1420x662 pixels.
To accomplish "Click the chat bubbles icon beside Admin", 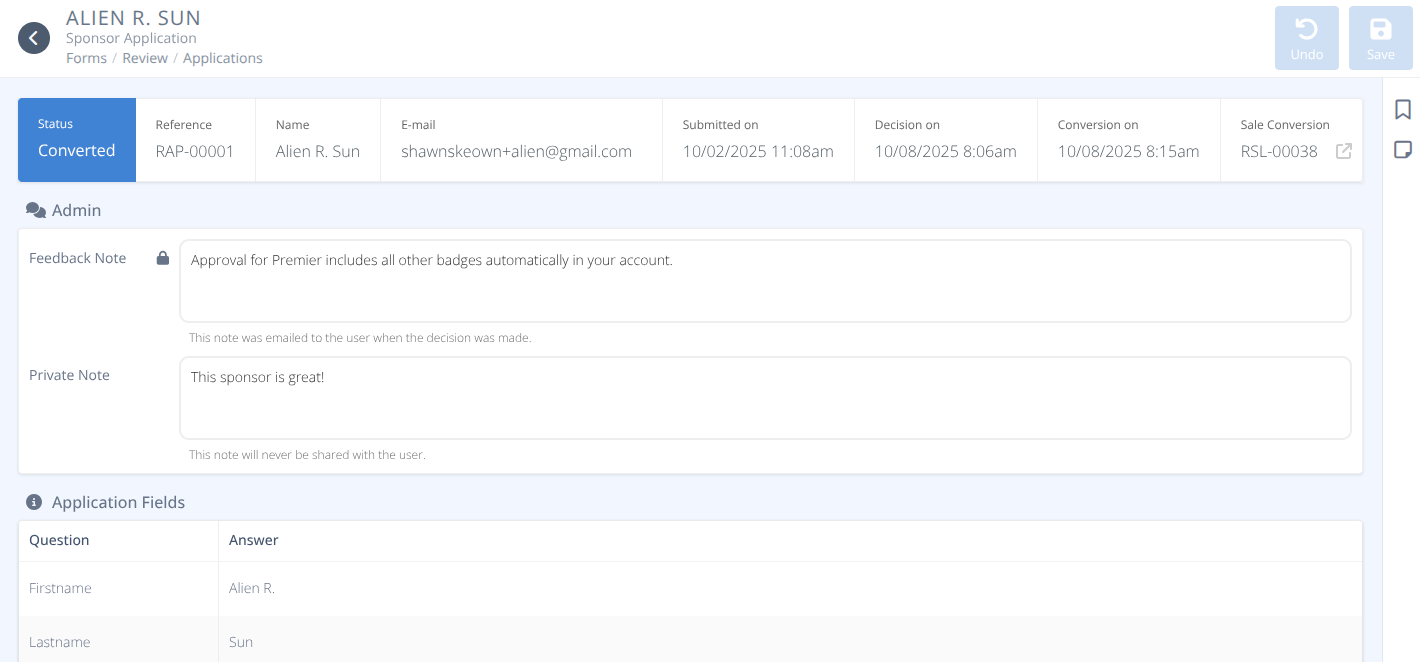I will click(x=36, y=209).
